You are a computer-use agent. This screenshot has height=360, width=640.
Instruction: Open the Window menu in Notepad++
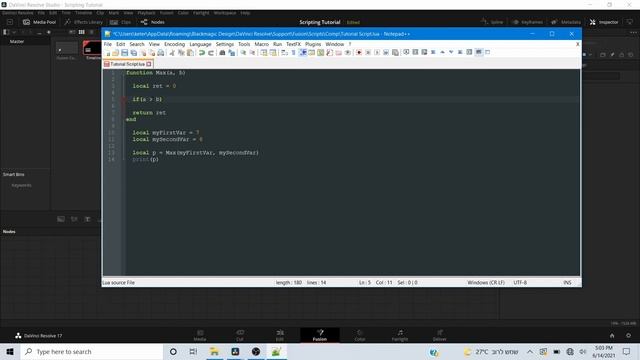[334, 44]
